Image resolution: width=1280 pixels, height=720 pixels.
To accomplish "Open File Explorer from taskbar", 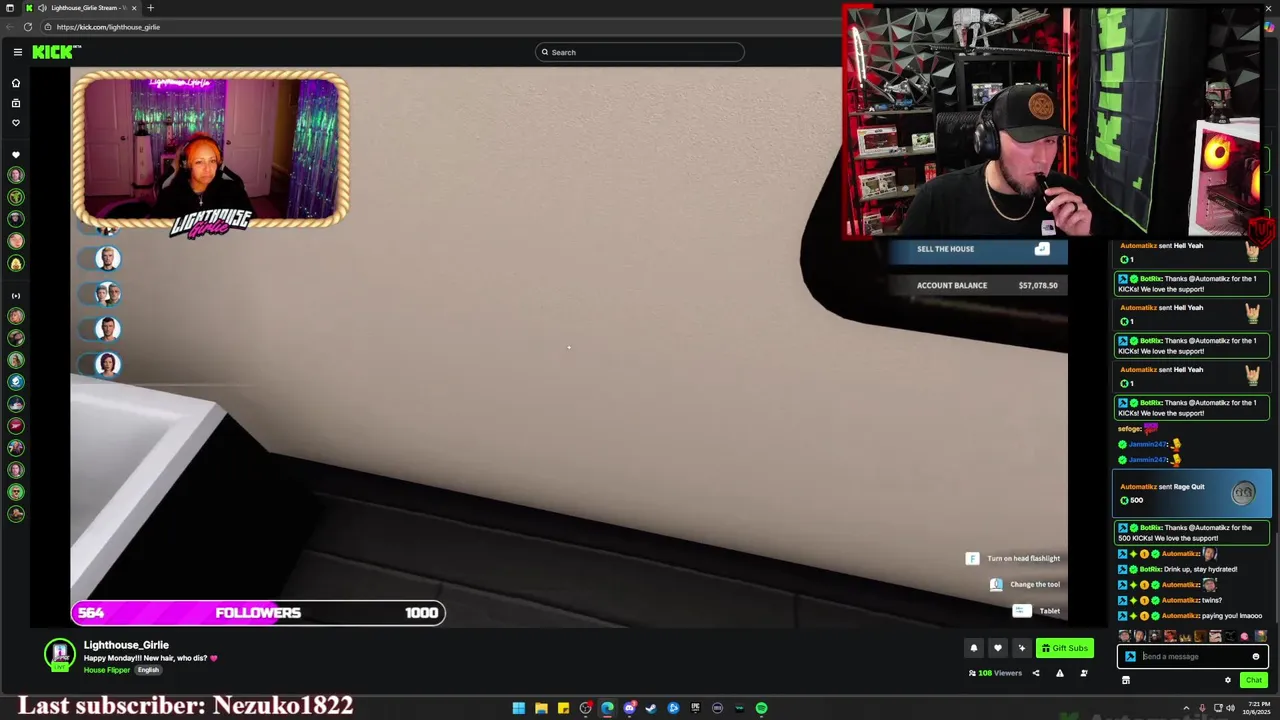I will point(541,708).
